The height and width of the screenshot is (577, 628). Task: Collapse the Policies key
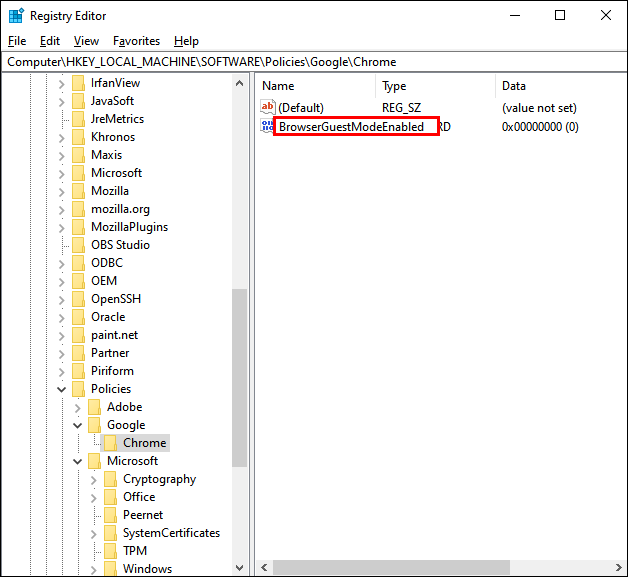(61, 389)
